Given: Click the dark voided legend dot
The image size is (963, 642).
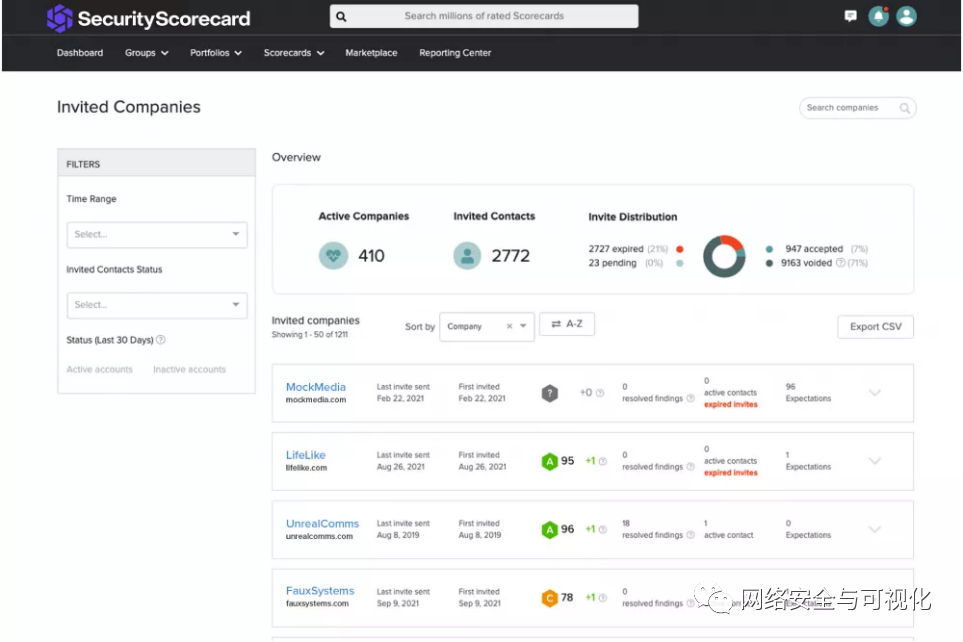Looking at the screenshot, I should (769, 263).
